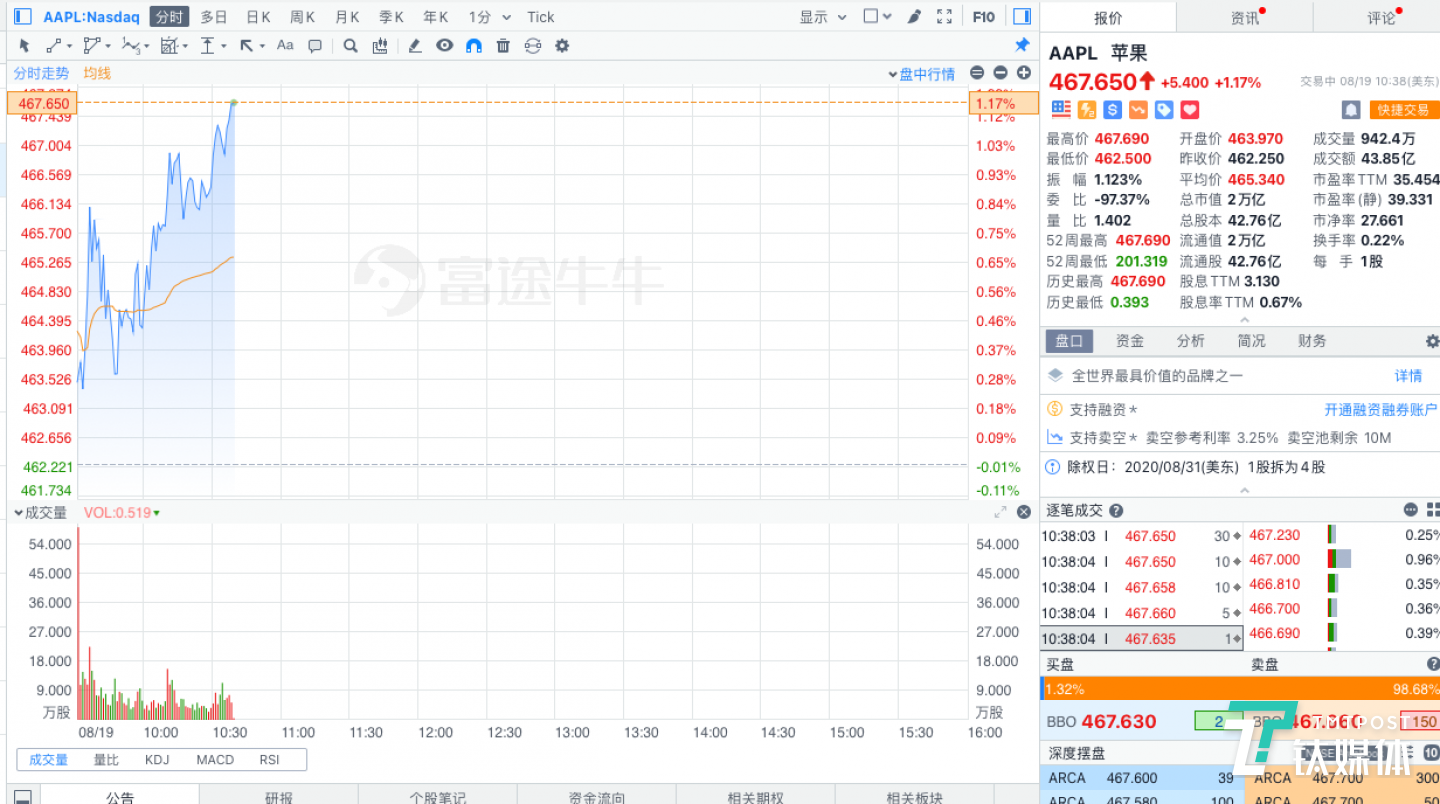This screenshot has width=1440, height=804.
Task: Add AAPL to favorites with heart icon
Action: click(x=1190, y=110)
